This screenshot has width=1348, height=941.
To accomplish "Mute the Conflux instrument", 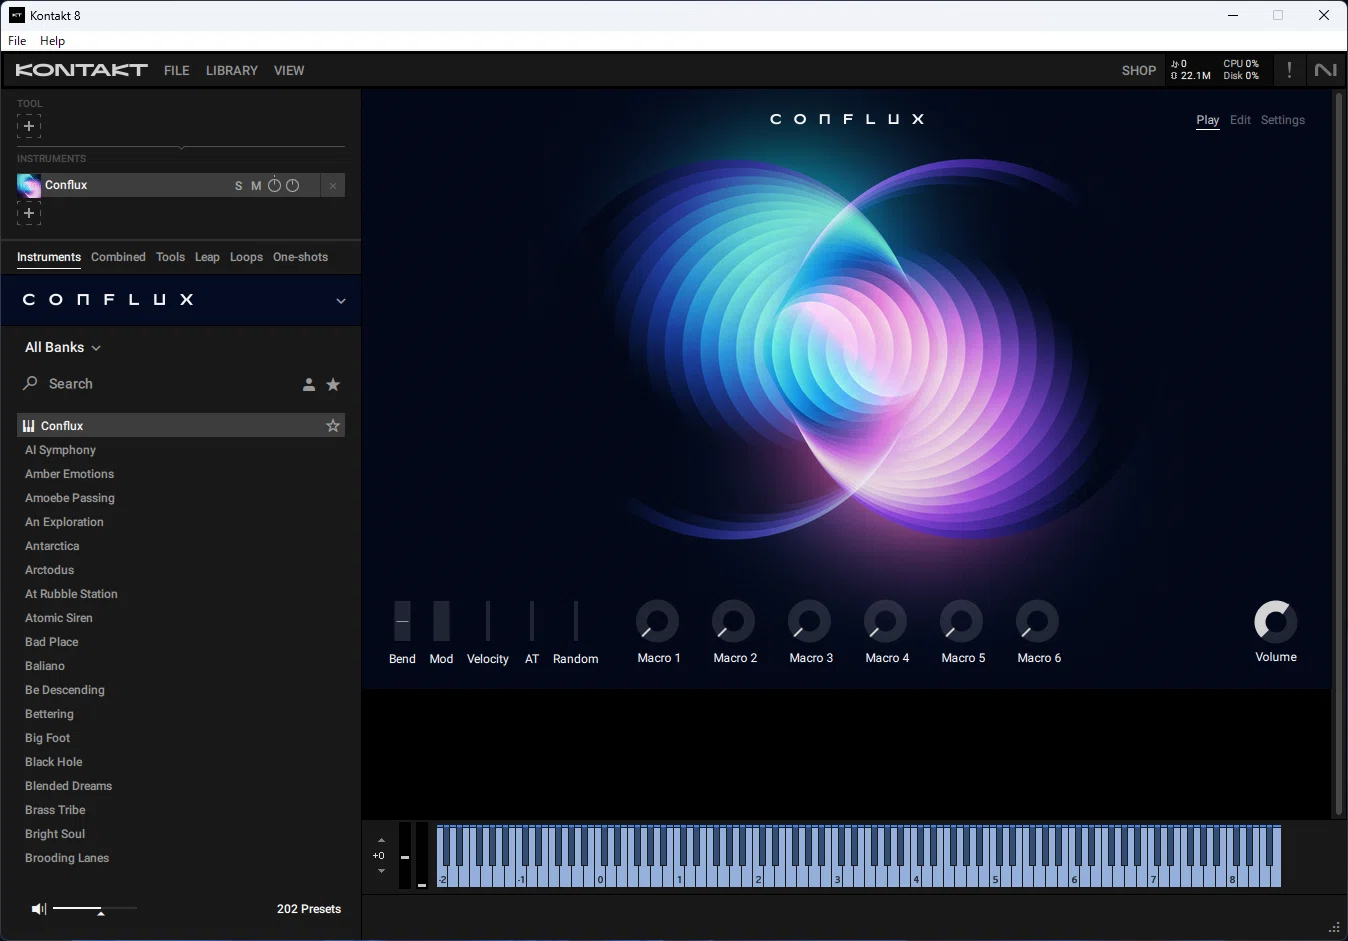I will point(256,186).
